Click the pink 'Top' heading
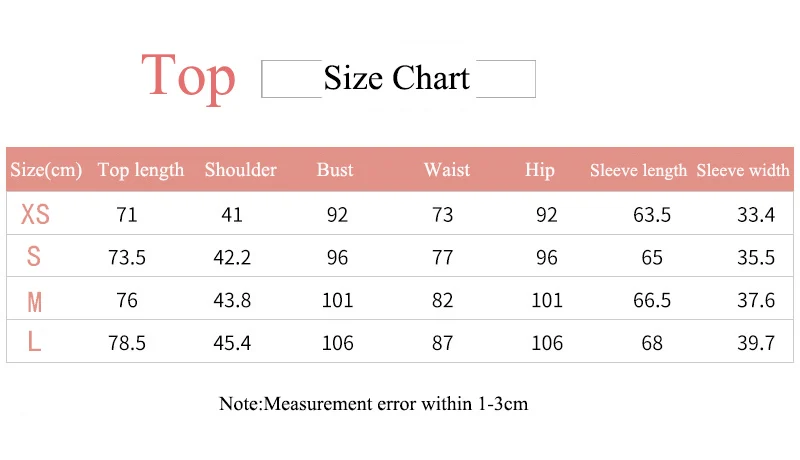The image size is (800, 460). (x=188, y=77)
